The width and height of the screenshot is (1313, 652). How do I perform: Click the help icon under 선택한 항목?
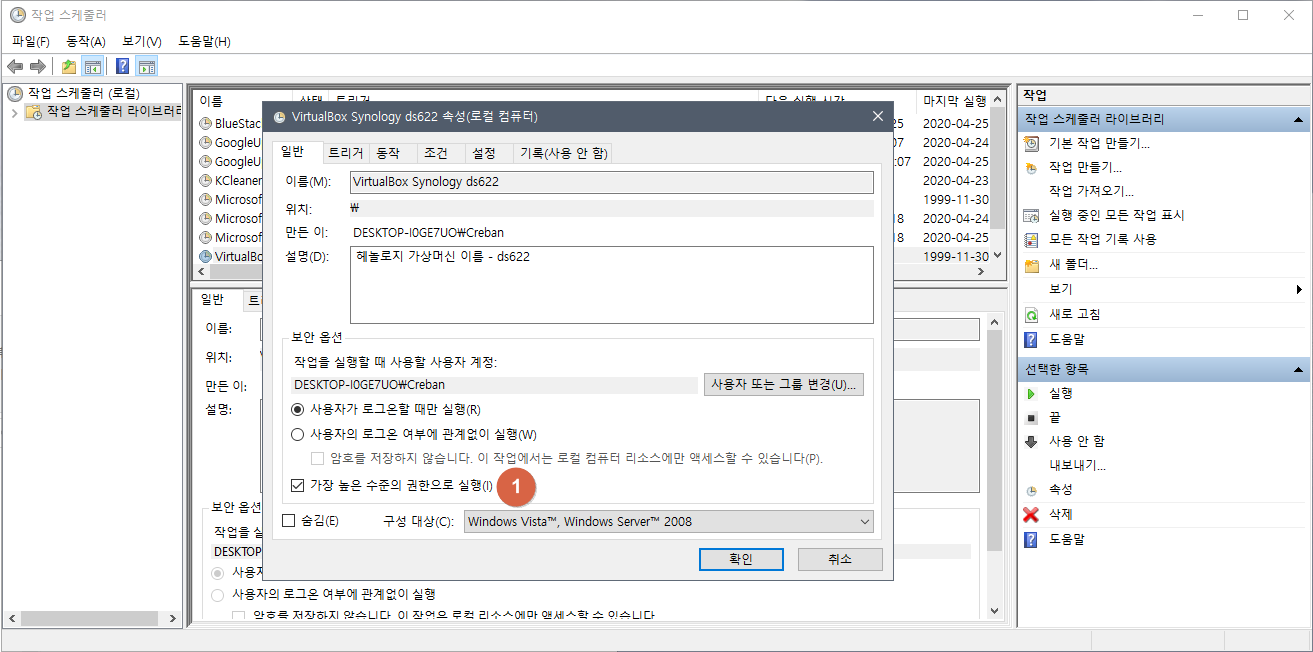1031,540
